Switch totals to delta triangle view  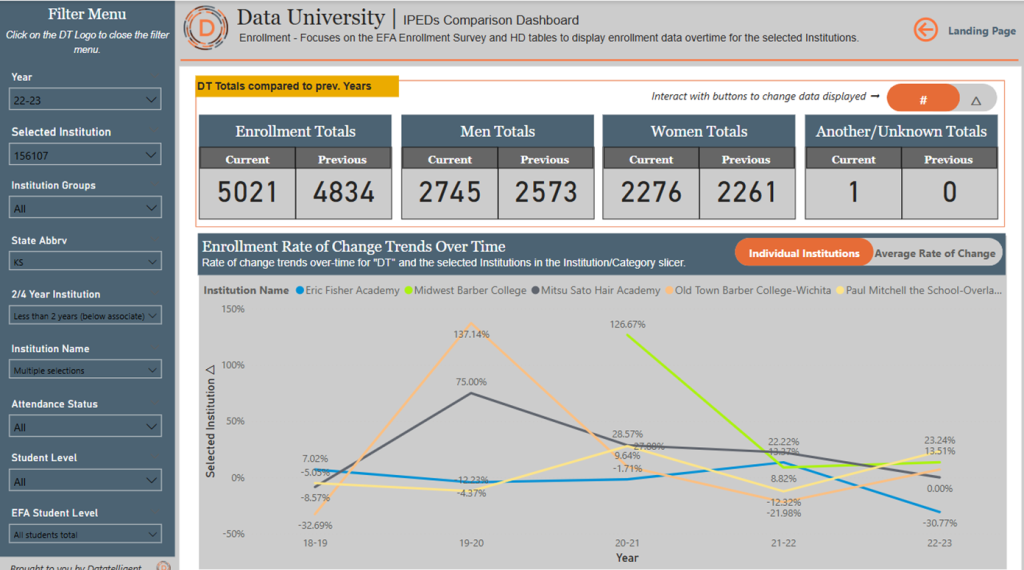976,101
